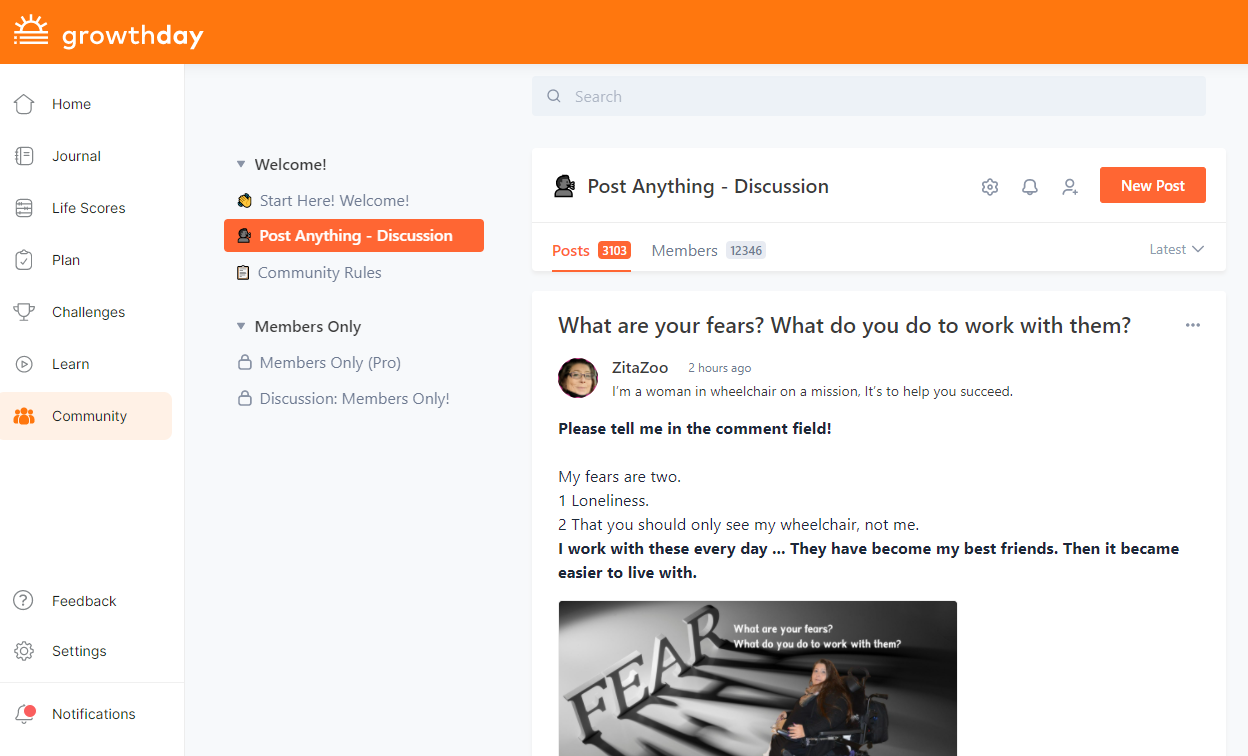1248x756 pixels.
Task: Click the Notifications bell icon in sidebar
Action: (25, 714)
